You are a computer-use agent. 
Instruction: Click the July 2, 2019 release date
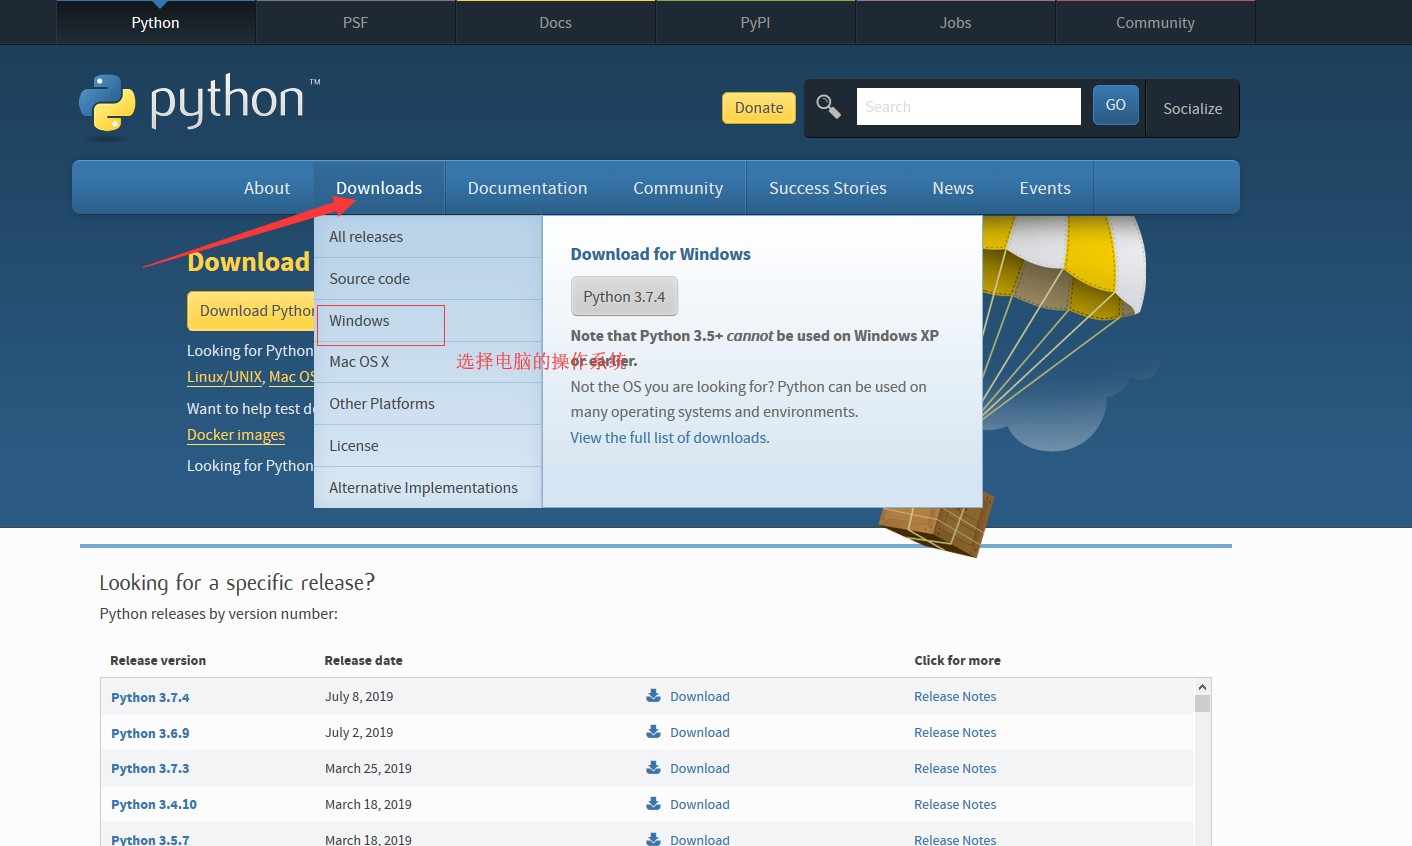[x=359, y=733]
